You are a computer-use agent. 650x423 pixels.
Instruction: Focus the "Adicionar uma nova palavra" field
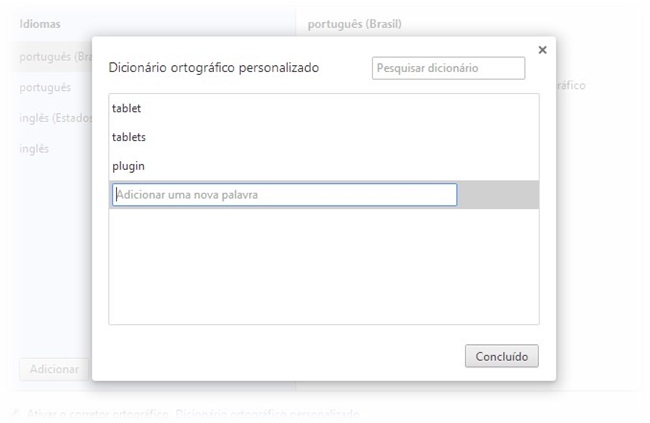click(x=284, y=194)
